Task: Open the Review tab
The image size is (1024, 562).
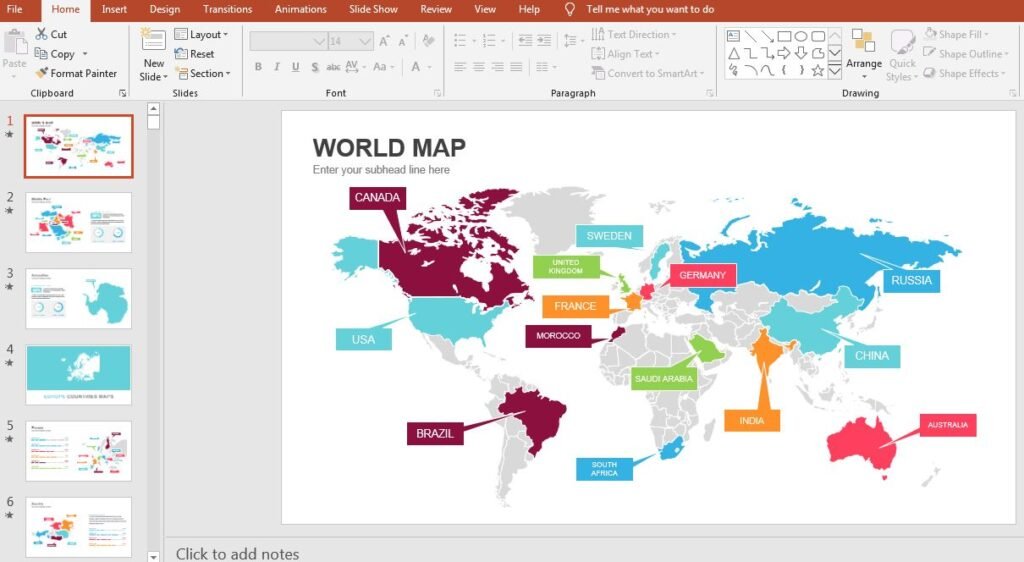Action: click(x=436, y=9)
